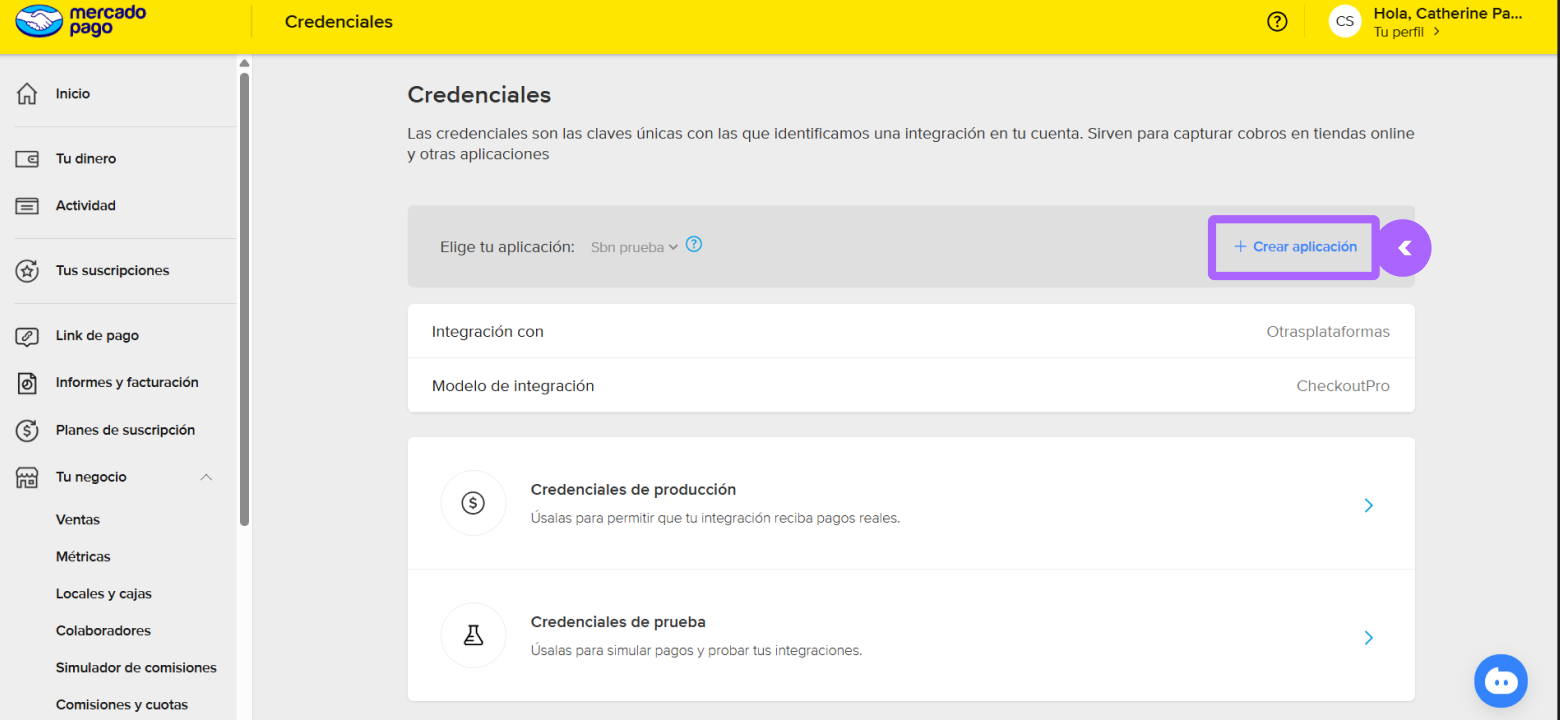Click the Tus suscripciones star icon
This screenshot has height=720, width=1560.
[x=27, y=271]
